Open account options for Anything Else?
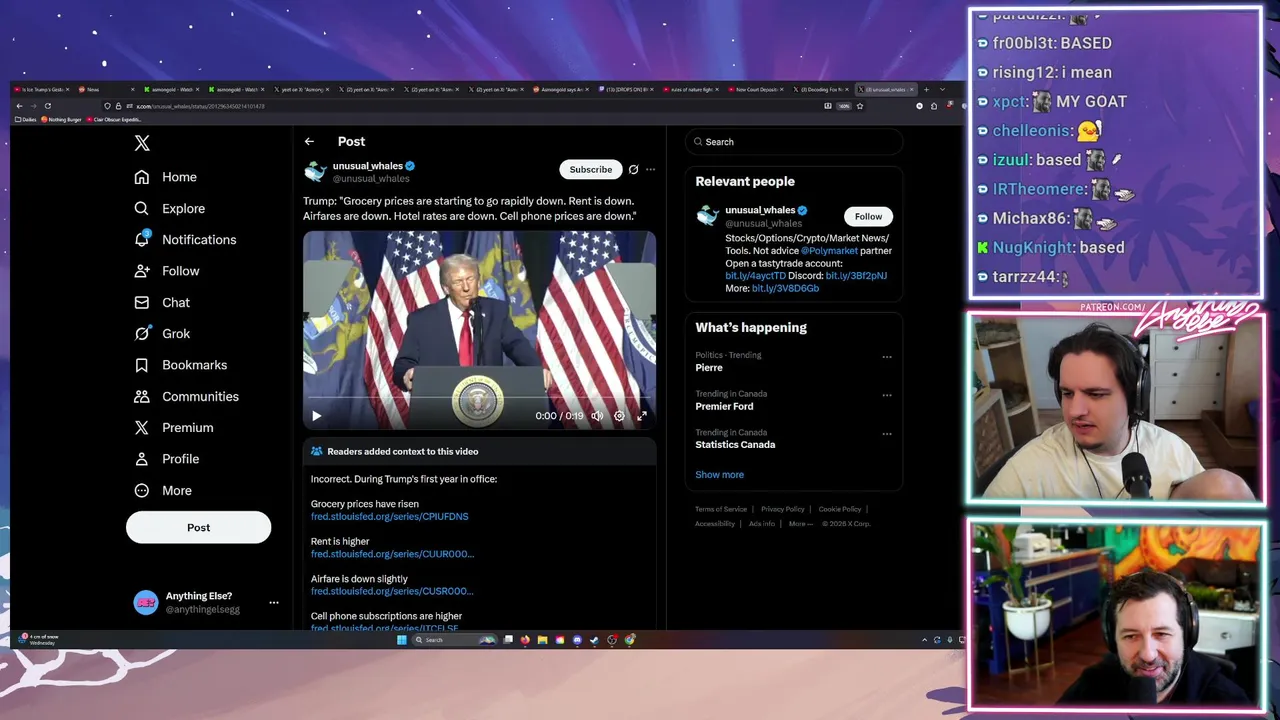This screenshot has height=720, width=1280. [x=274, y=603]
